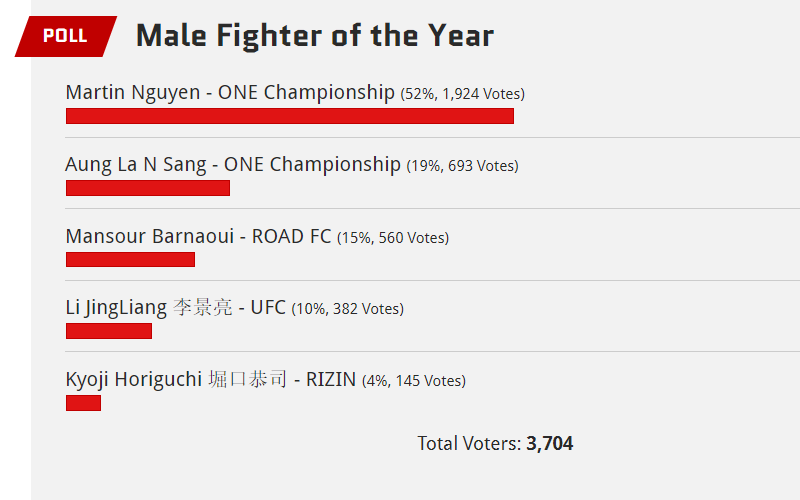
Task: Click the Total Voters label
Action: (x=469, y=443)
